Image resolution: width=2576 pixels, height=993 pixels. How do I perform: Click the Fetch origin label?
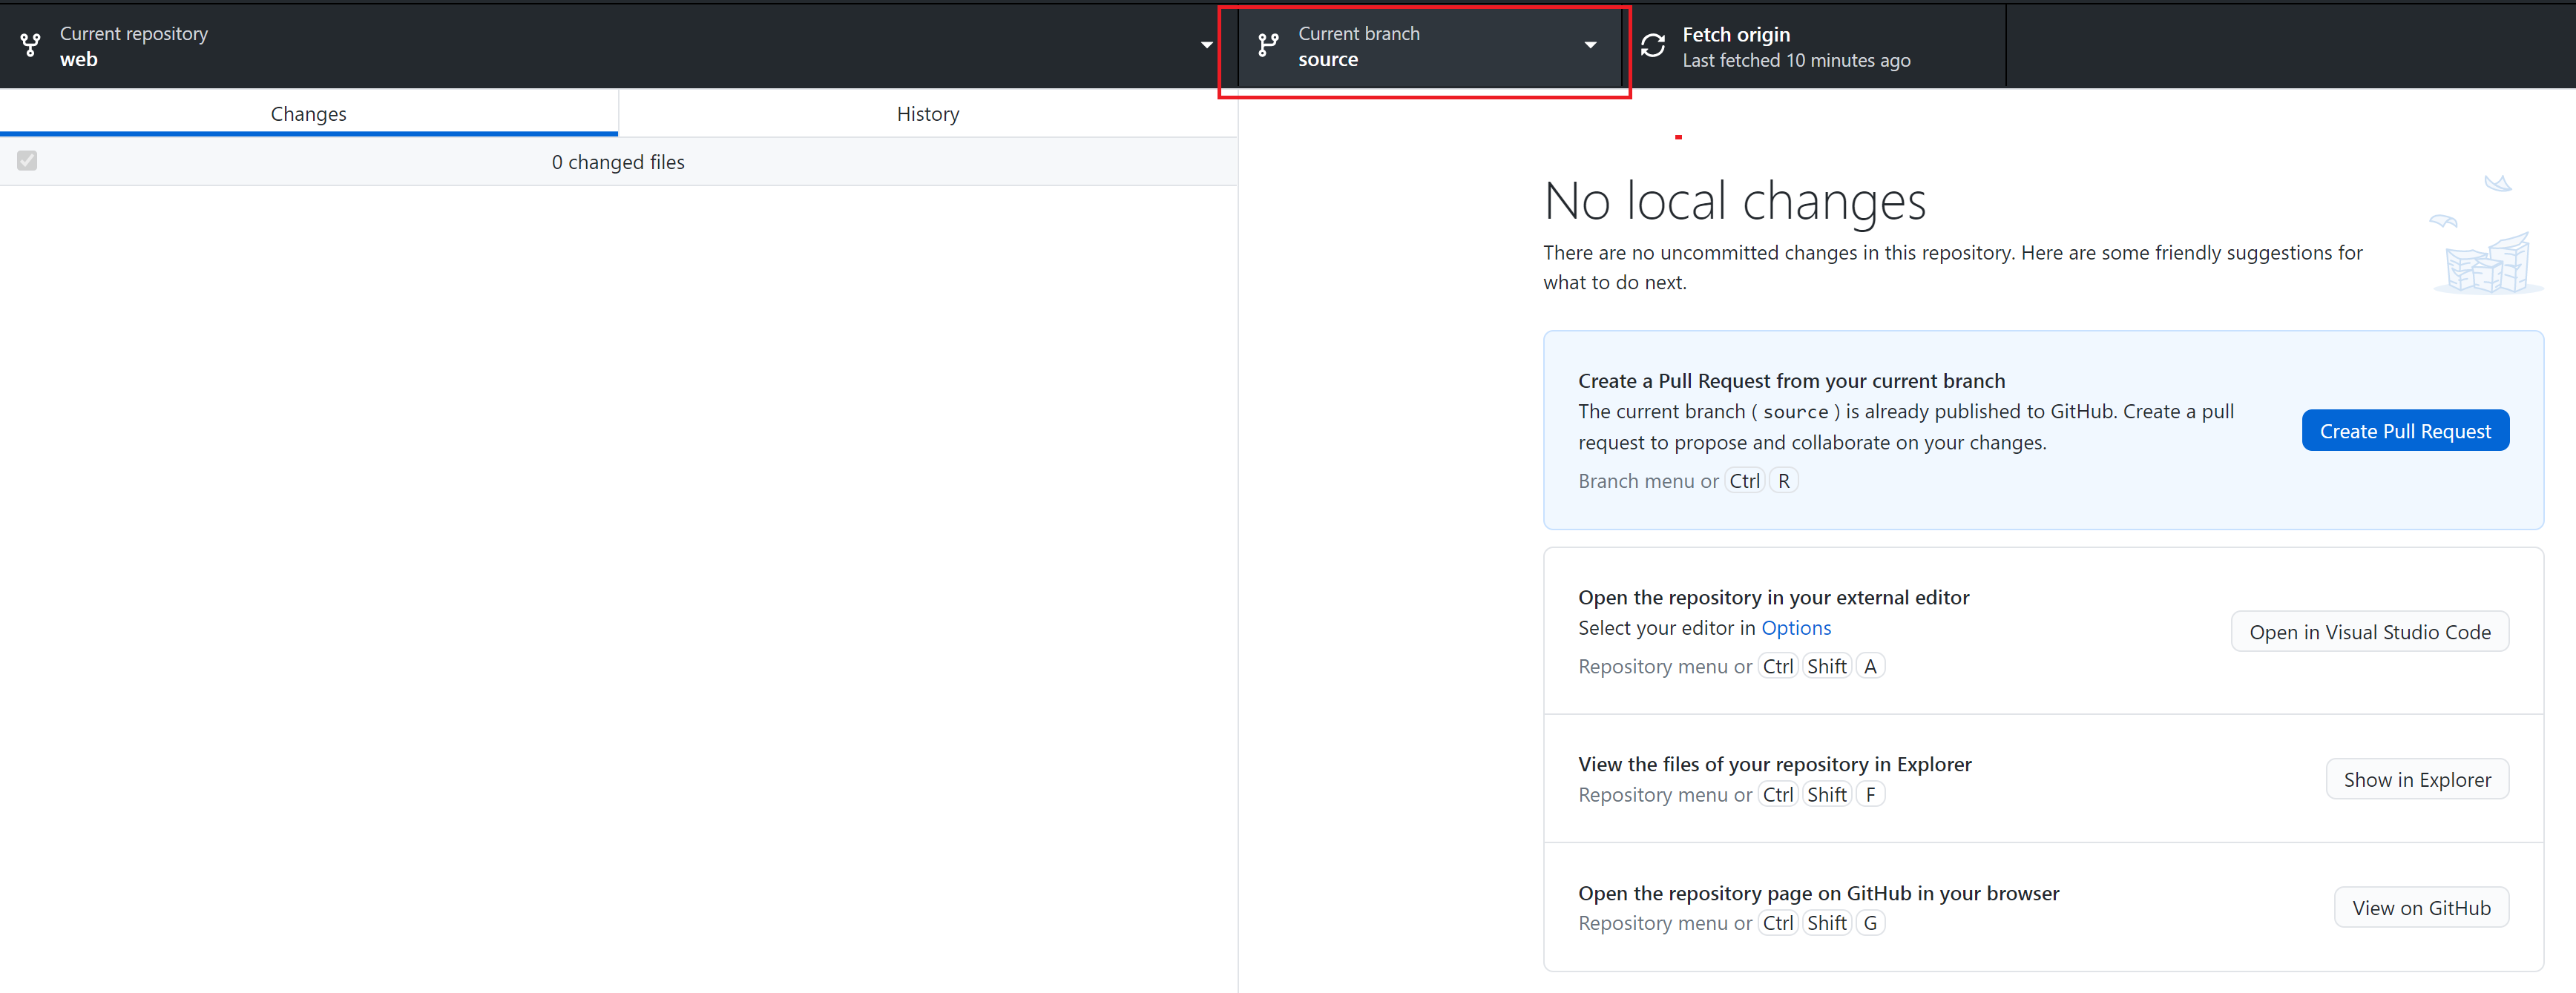(x=1736, y=34)
